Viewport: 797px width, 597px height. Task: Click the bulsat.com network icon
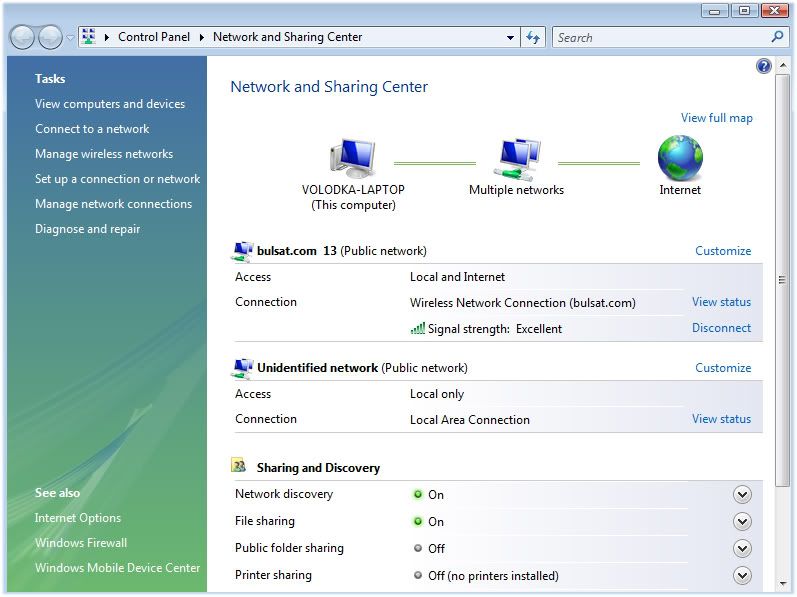[x=242, y=251]
